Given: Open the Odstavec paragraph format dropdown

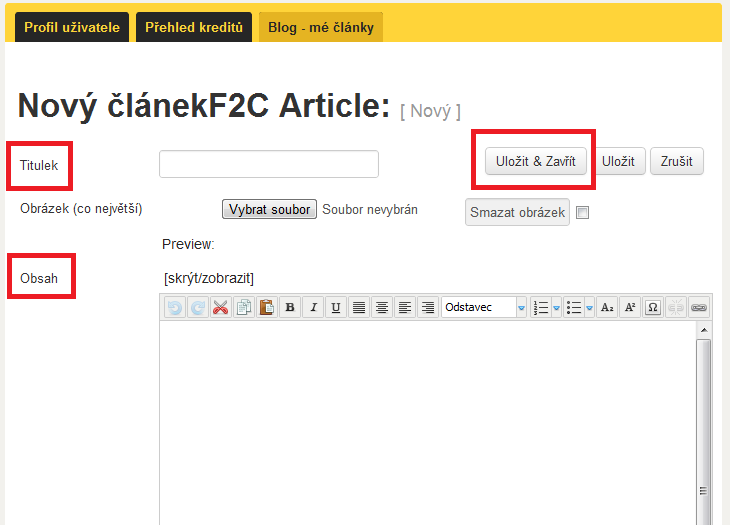Looking at the screenshot, I should [x=484, y=308].
